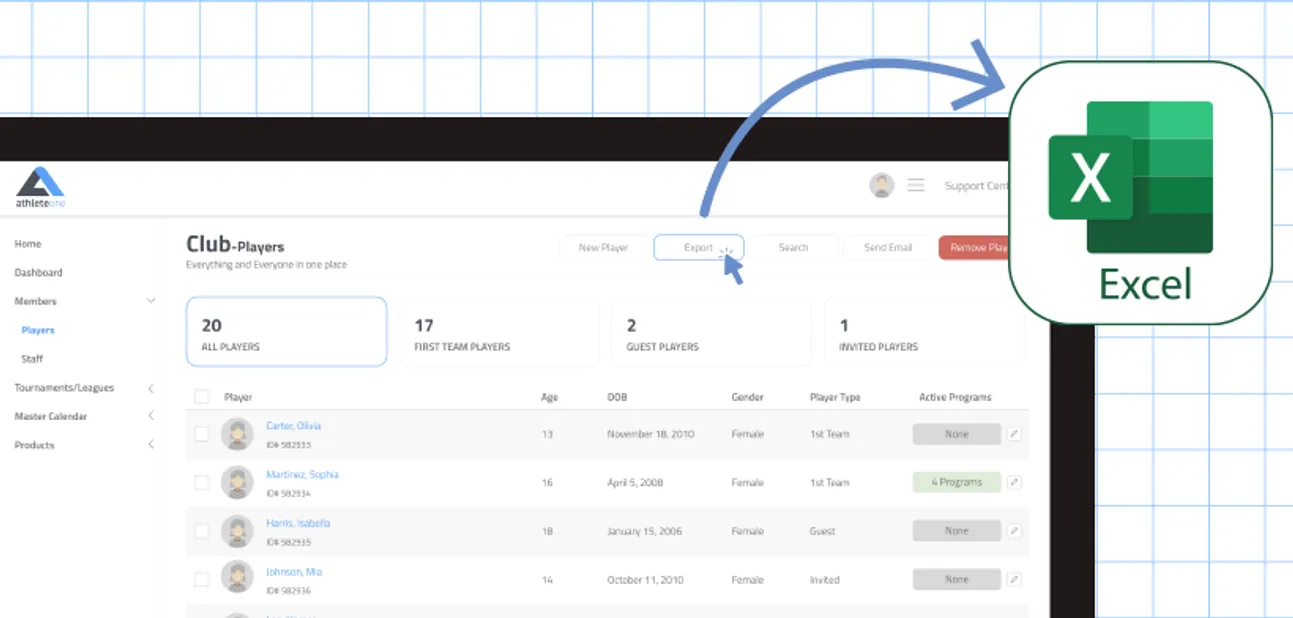Click the ID# 582934 text
This screenshot has width=1293, height=618.
(288, 493)
